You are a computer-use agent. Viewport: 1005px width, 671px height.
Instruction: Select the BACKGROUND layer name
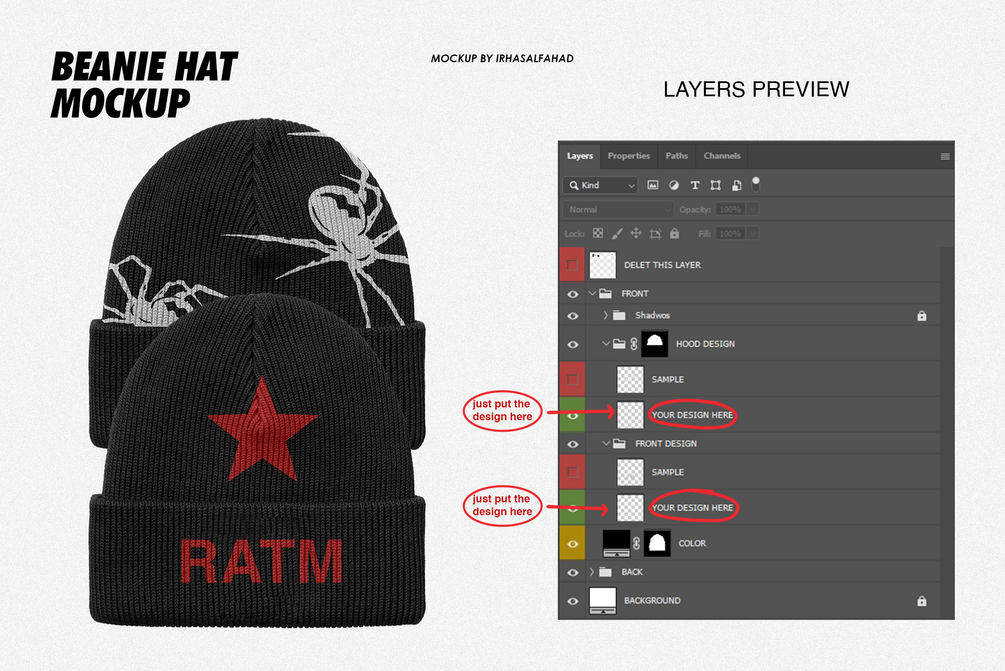(652, 601)
